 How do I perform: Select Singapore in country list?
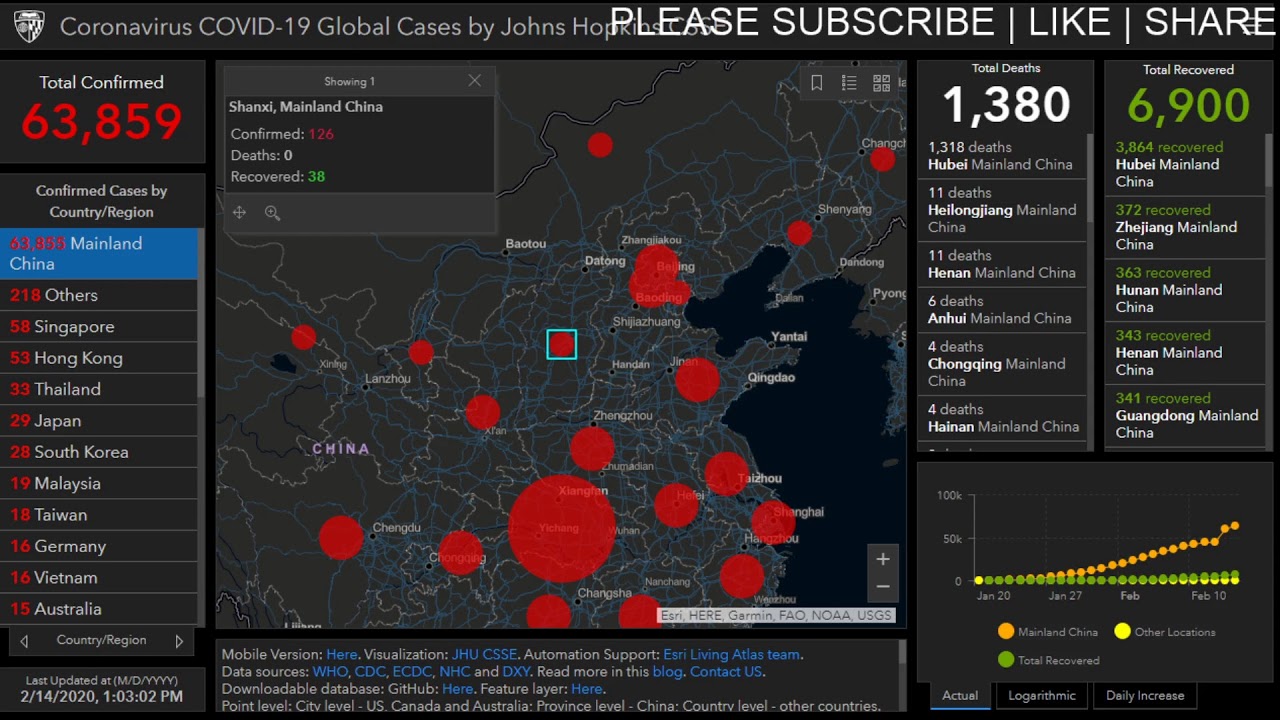coord(99,327)
